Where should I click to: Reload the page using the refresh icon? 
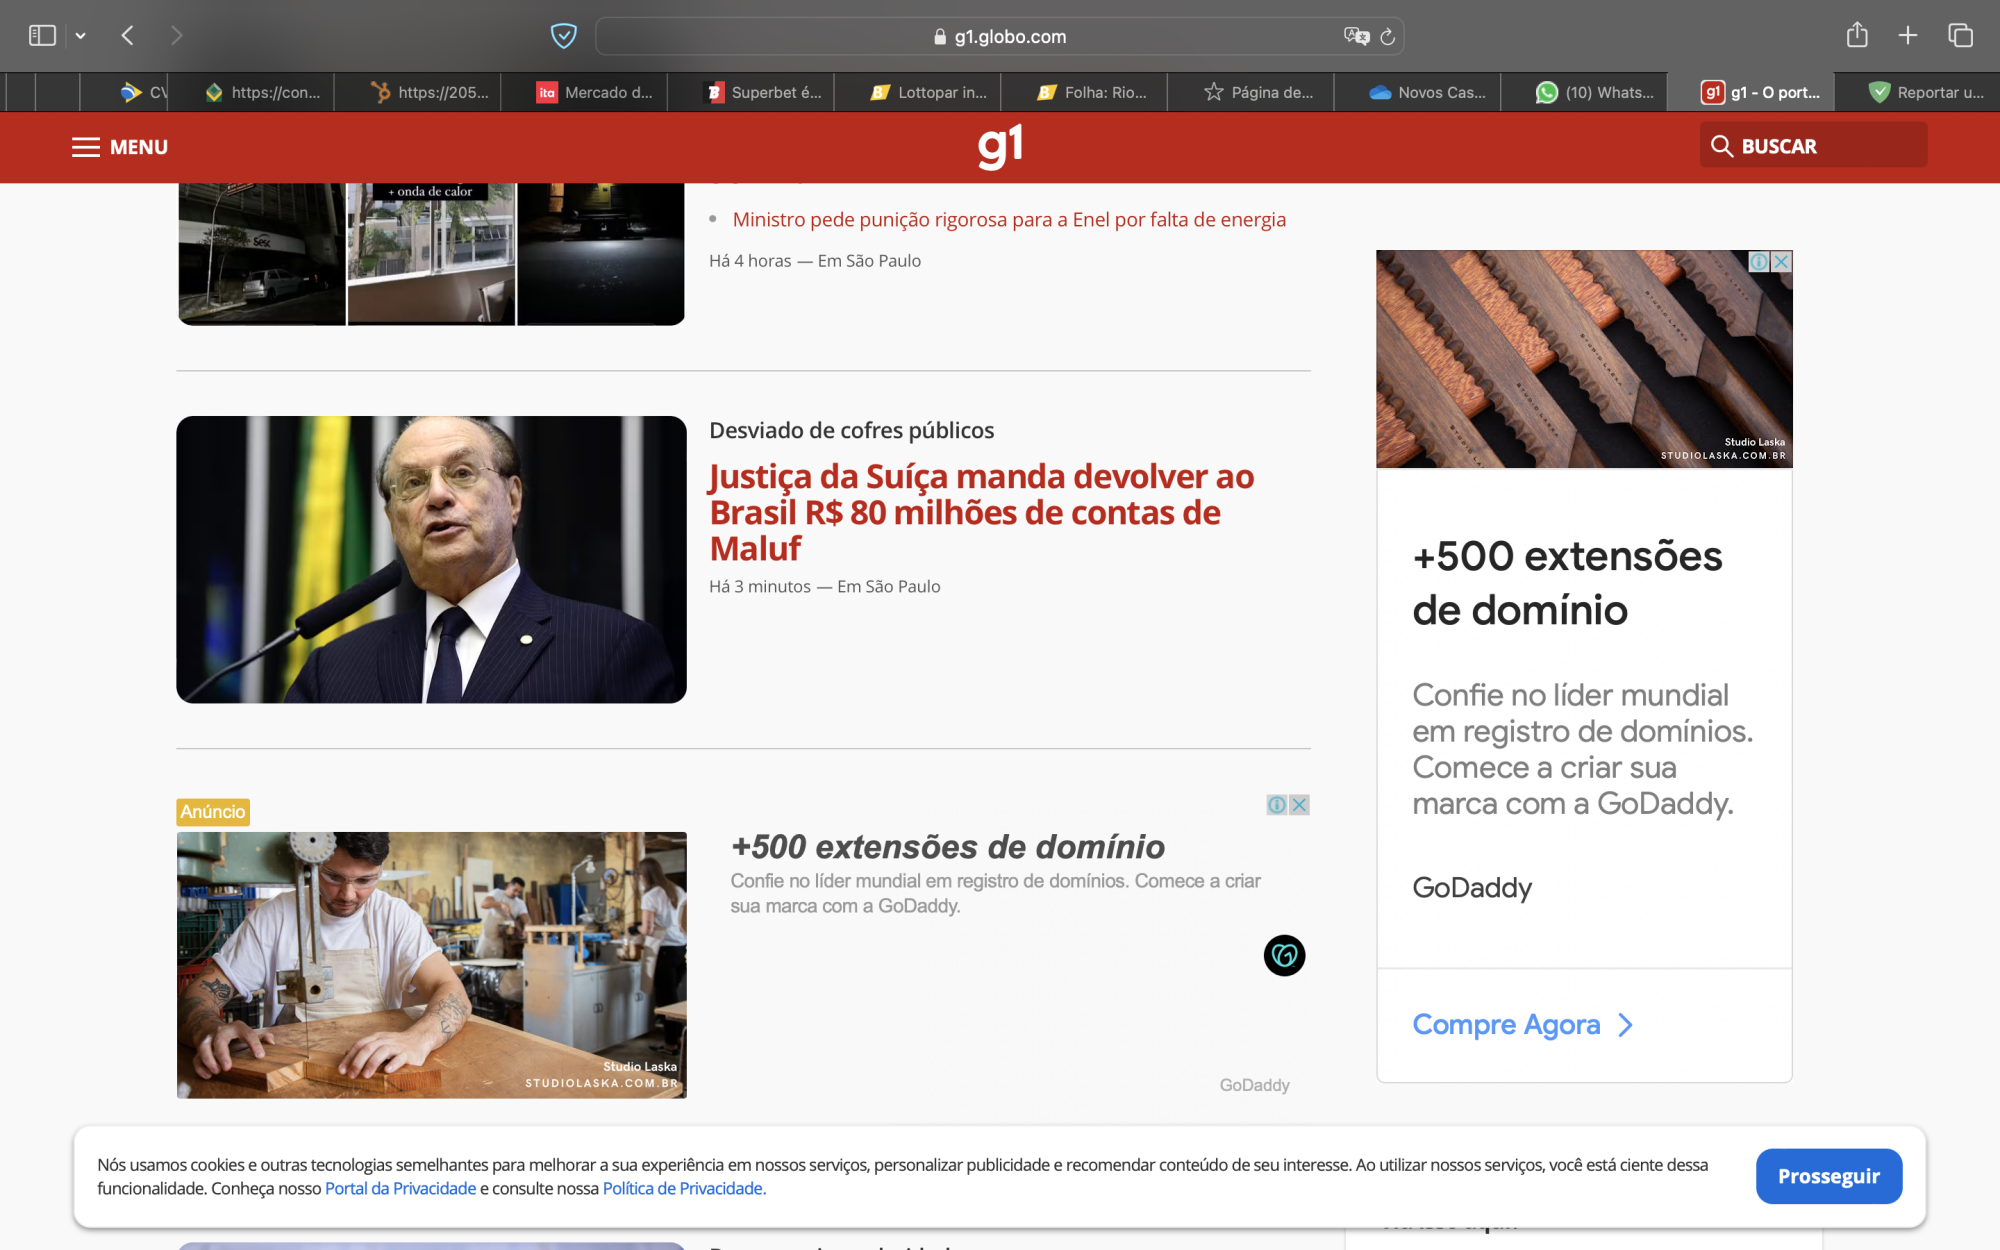tap(1388, 36)
